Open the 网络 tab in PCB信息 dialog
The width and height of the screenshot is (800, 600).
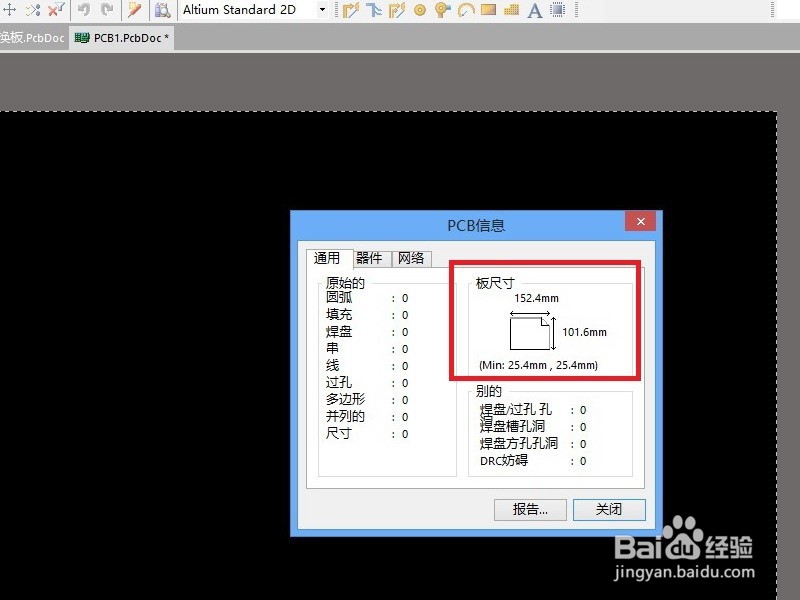(x=411, y=258)
